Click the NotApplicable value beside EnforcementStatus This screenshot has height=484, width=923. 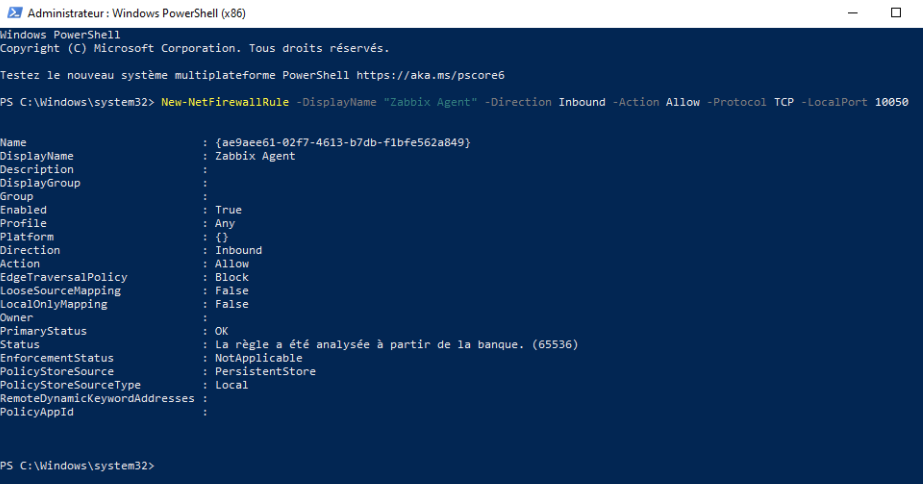click(x=258, y=358)
